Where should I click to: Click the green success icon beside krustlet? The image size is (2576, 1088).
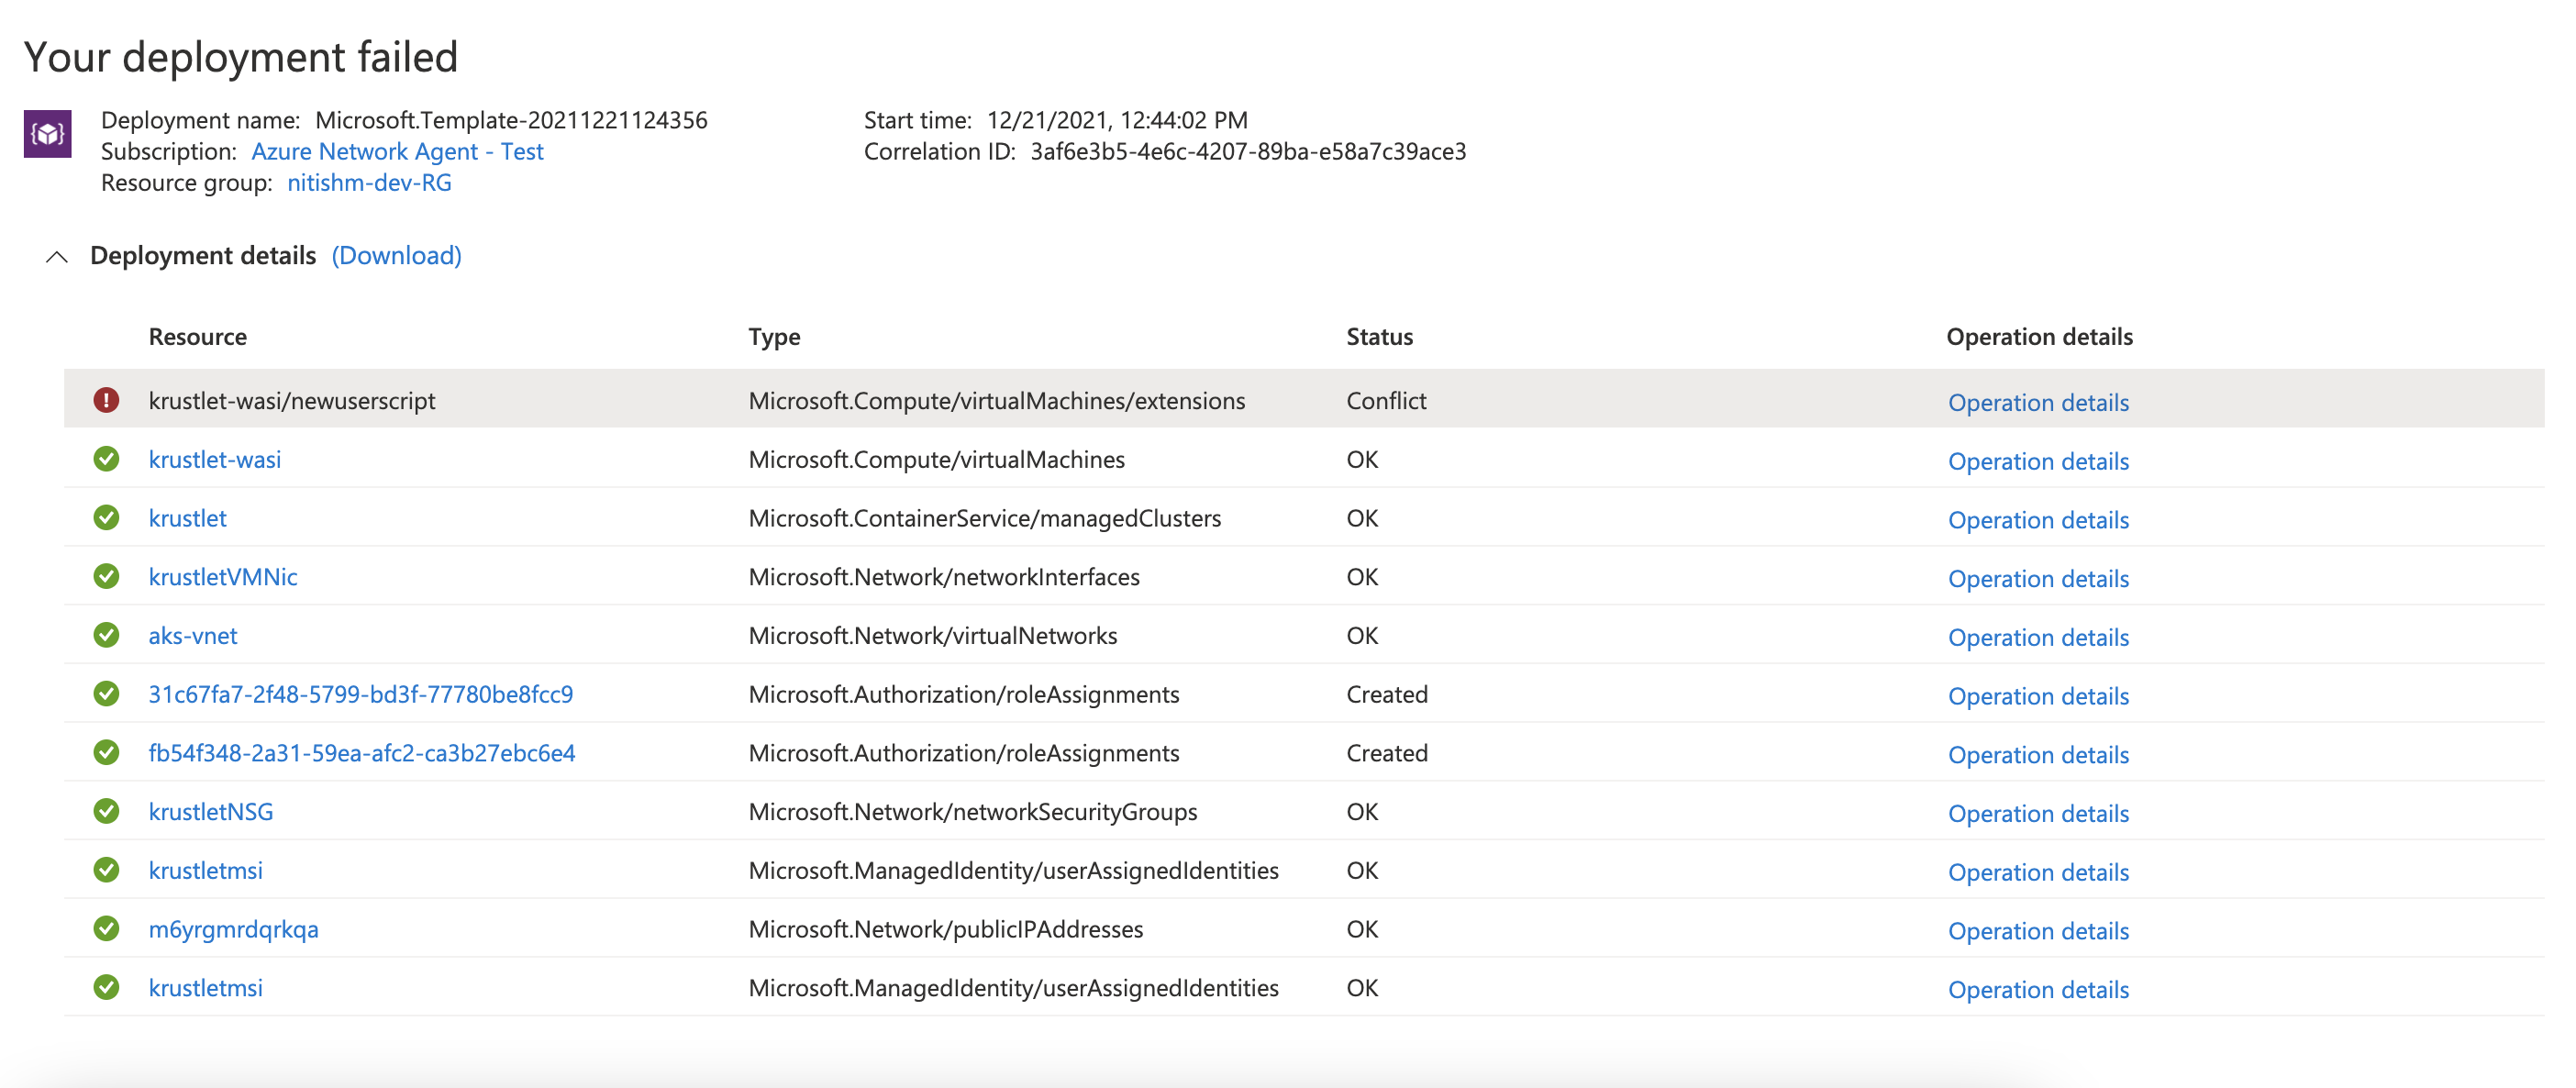pyautogui.click(x=106, y=518)
